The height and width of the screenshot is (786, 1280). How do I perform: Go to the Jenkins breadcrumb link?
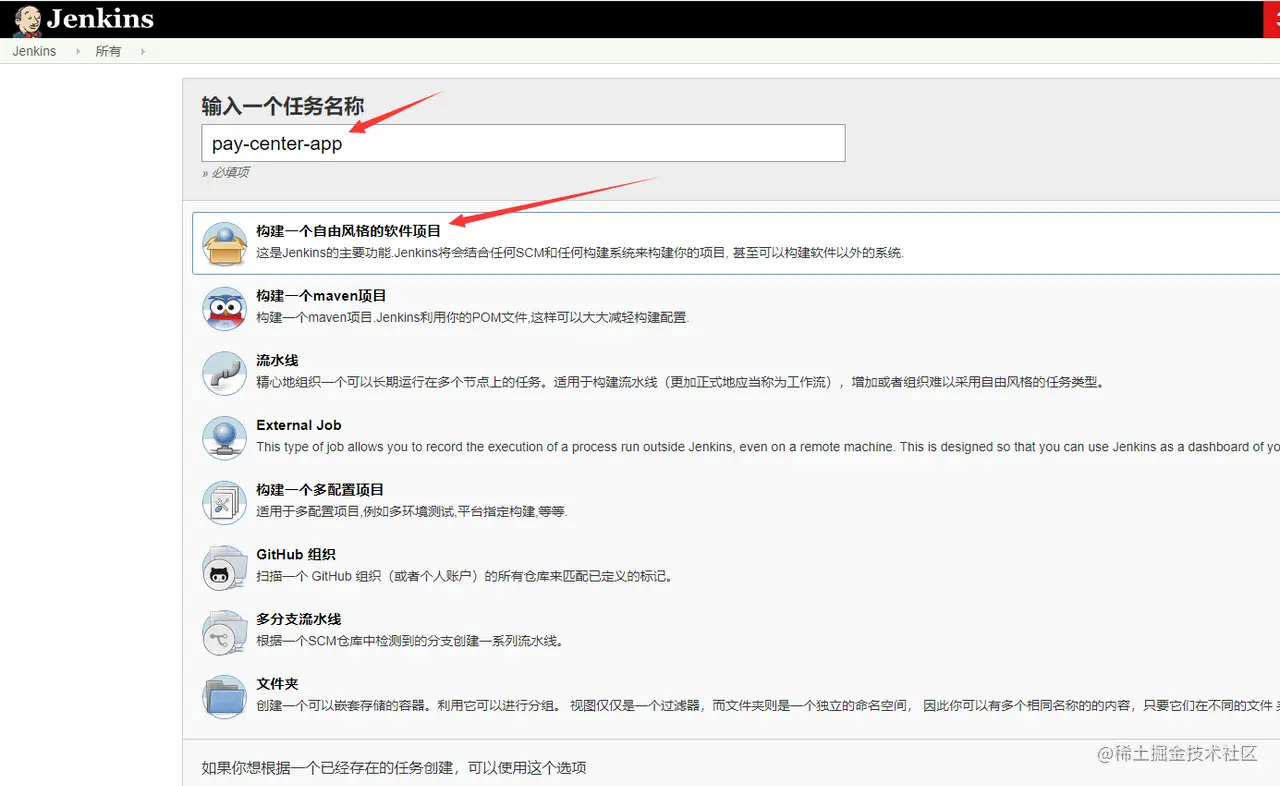click(34, 51)
